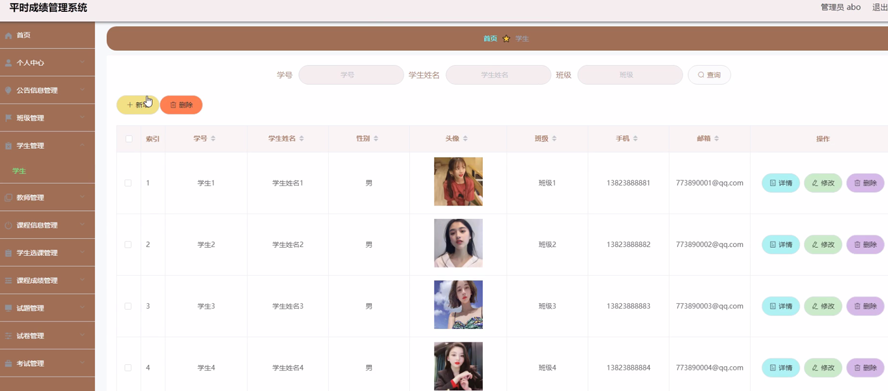The width and height of the screenshot is (888, 391).
Task: Click the avatar photo of 学生3
Action: (458, 305)
